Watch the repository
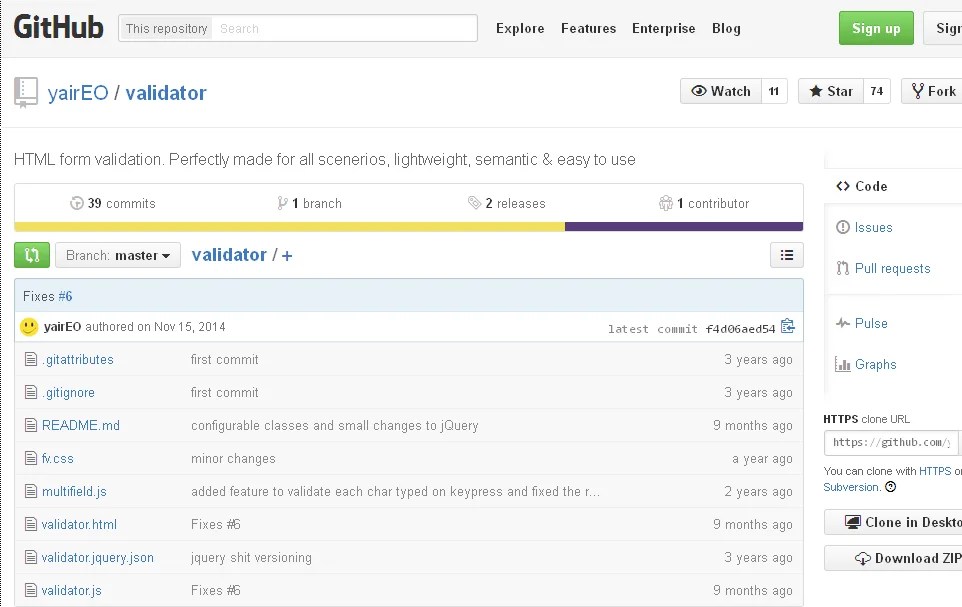 tap(721, 91)
